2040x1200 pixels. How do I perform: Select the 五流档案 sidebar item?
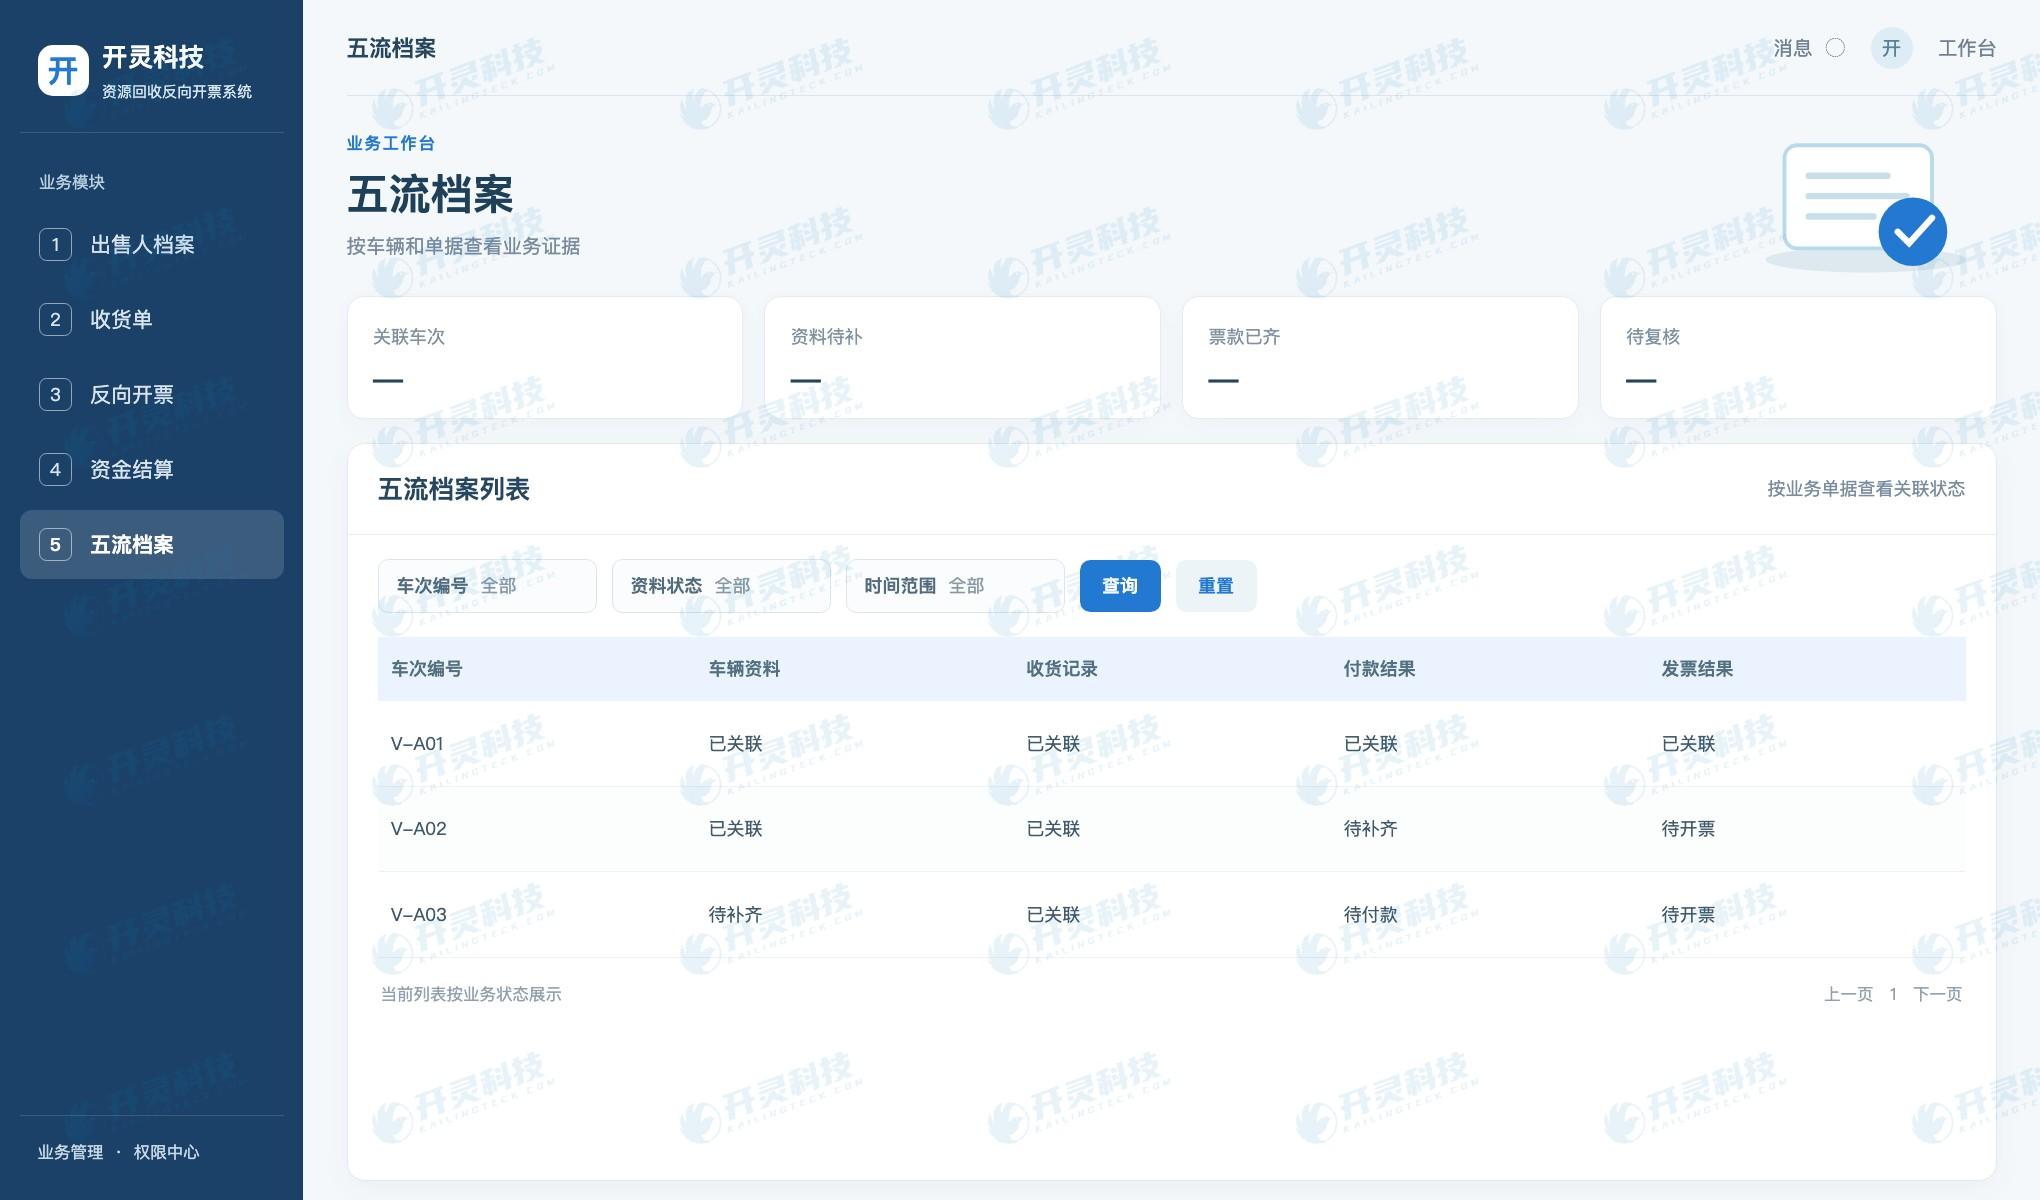(x=152, y=544)
